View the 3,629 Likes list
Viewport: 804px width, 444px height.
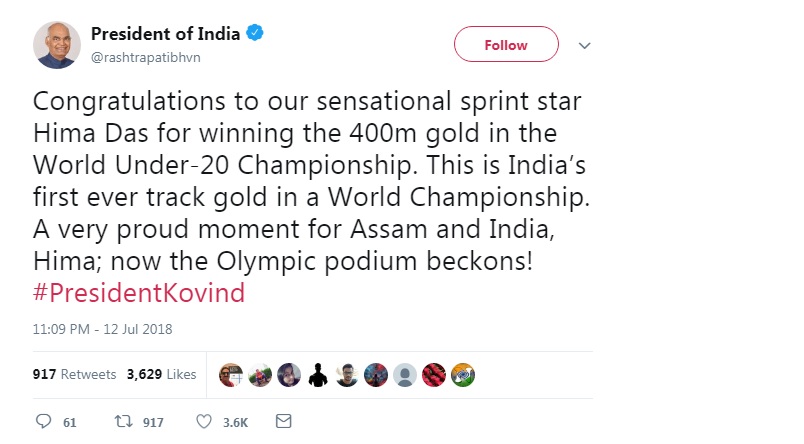coord(161,375)
